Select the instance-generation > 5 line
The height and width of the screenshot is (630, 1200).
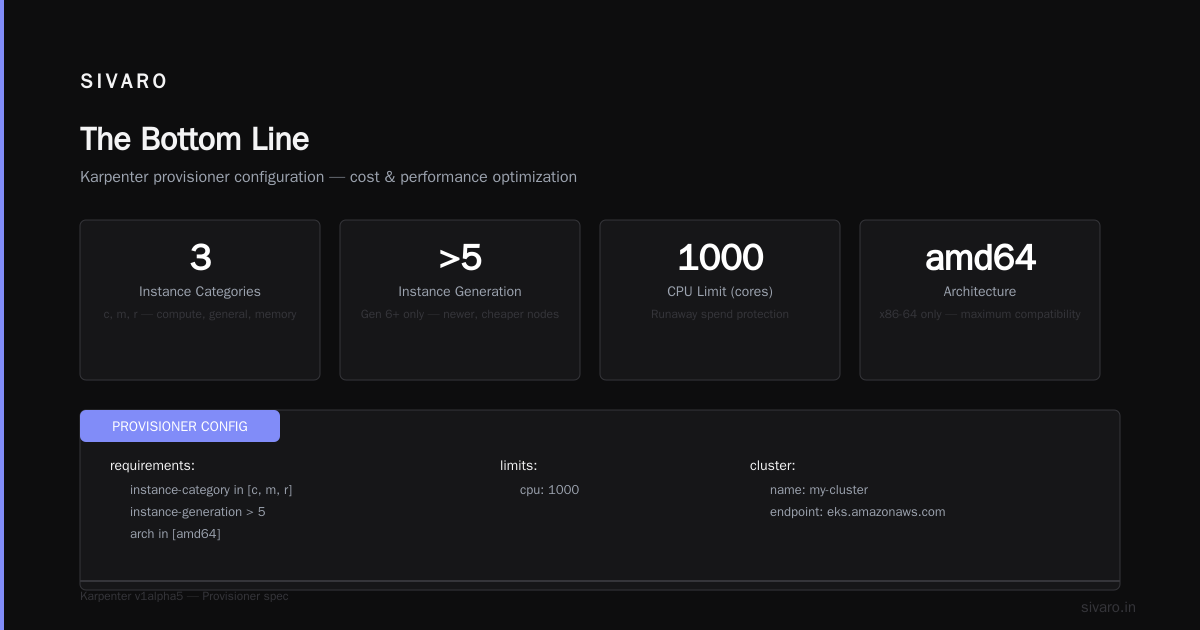198,512
